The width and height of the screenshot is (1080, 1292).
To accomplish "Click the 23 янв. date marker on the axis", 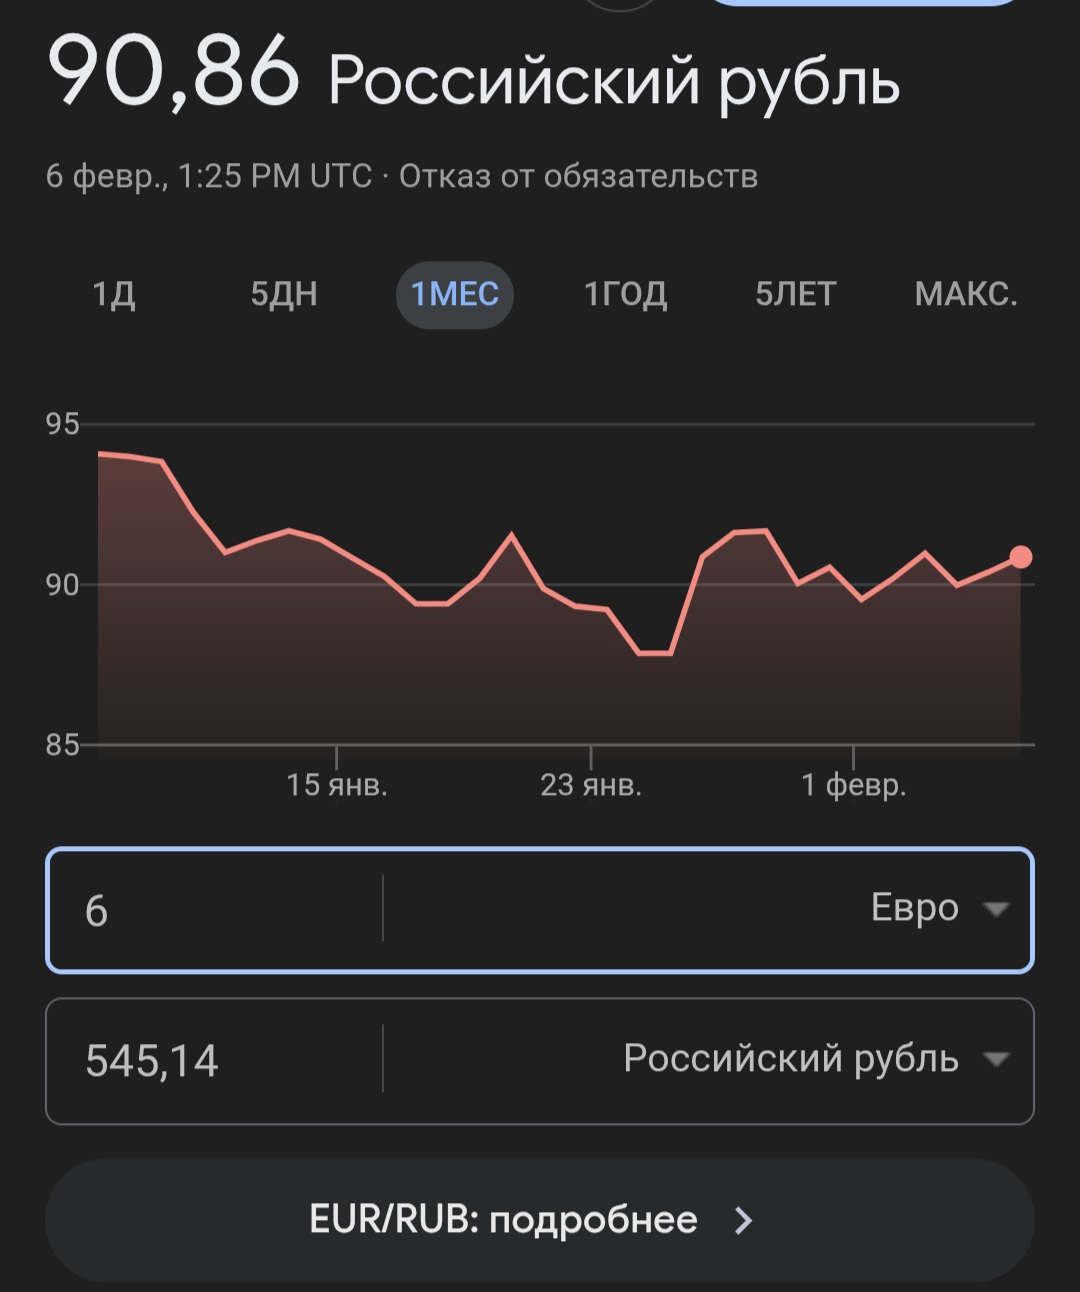I will tap(591, 785).
